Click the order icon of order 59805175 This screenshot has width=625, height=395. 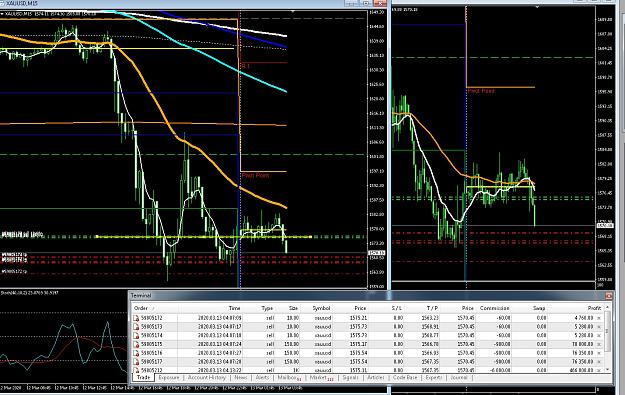coord(136,344)
